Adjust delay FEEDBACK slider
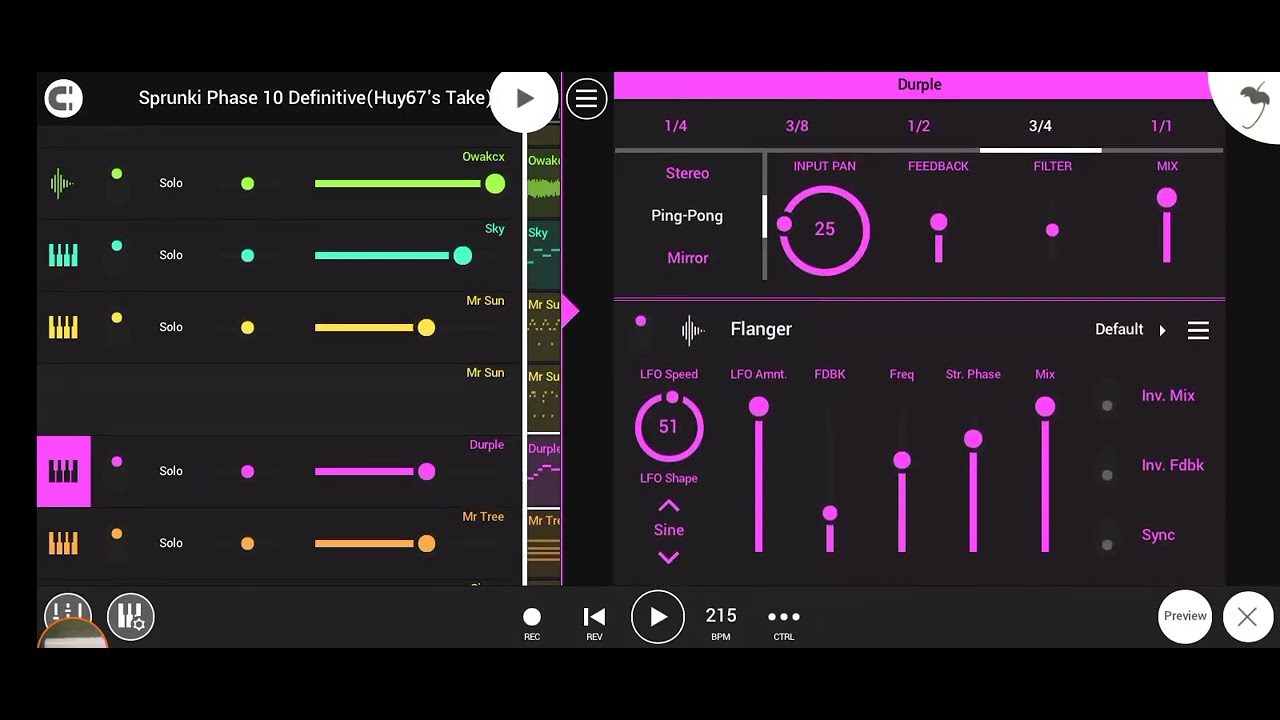 click(938, 230)
